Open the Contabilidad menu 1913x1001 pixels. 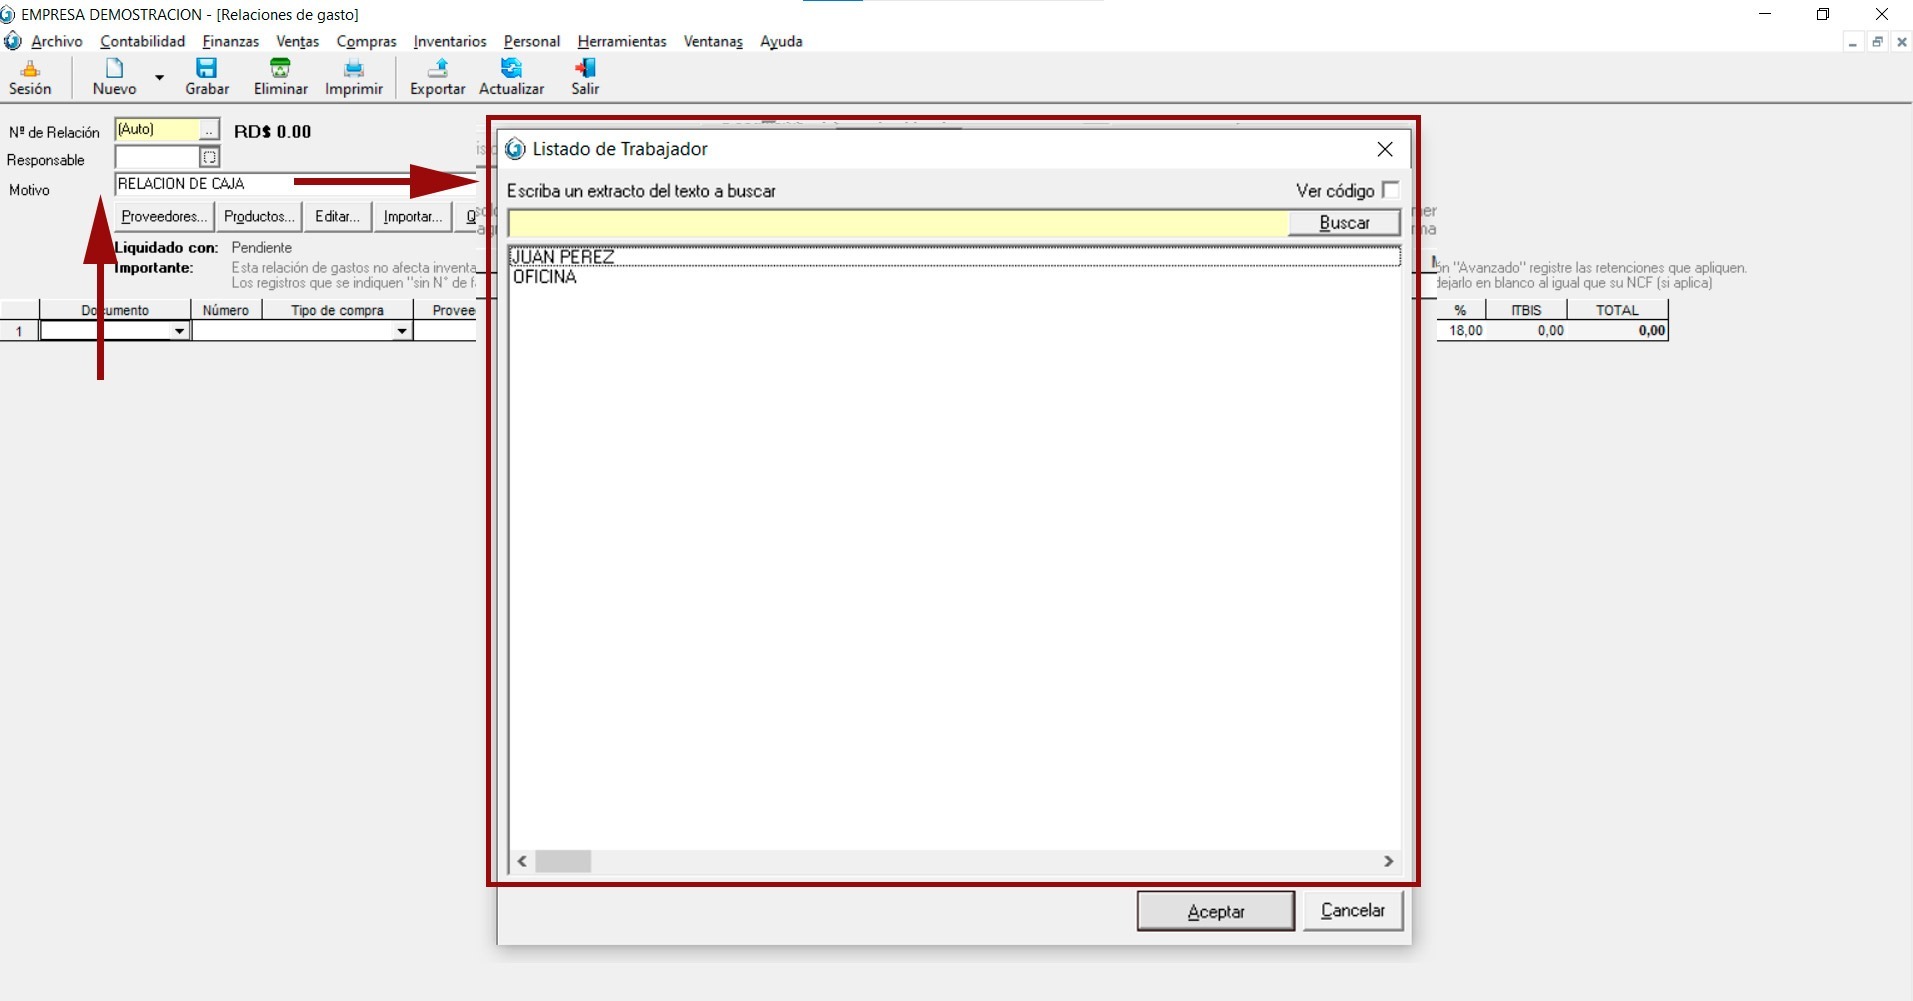142,41
